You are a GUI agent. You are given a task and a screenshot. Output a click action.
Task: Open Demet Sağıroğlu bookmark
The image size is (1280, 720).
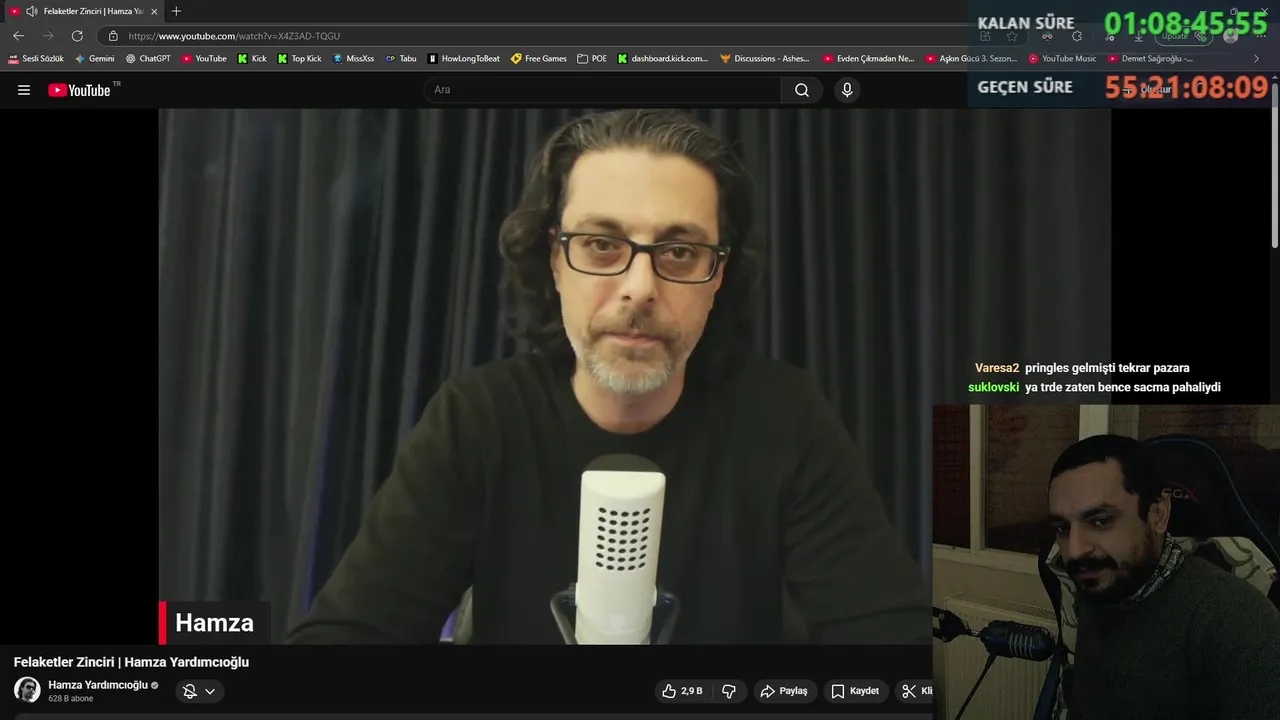coord(1150,59)
